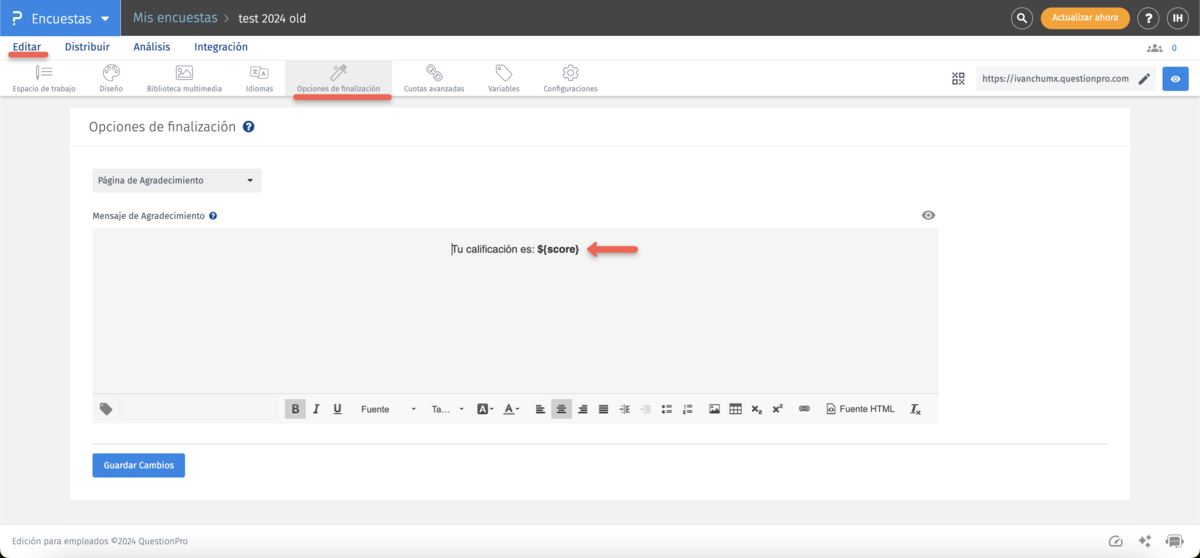1200x558 pixels.
Task: Click footer text Edición para empleados ©2024 QuestionPro
Action: coord(99,541)
